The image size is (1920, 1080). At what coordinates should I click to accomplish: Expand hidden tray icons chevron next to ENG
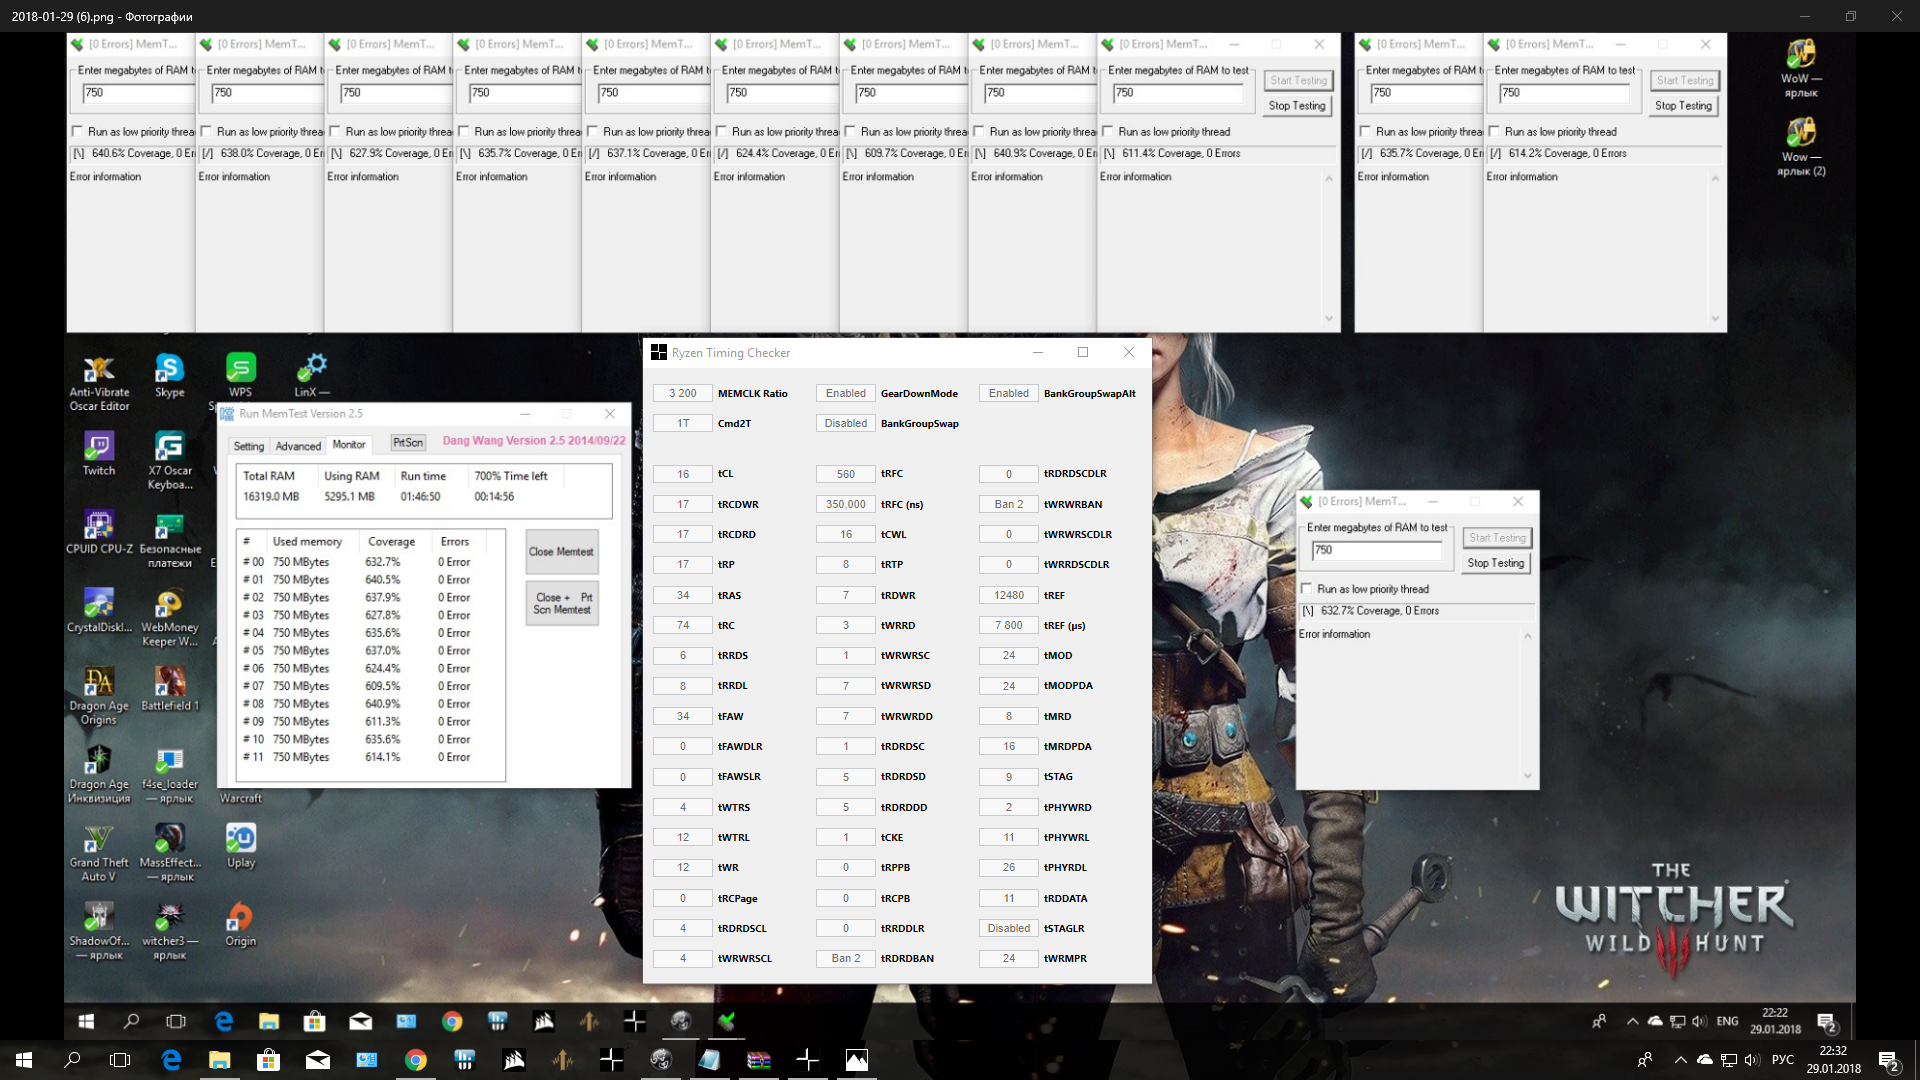click(x=1632, y=1021)
